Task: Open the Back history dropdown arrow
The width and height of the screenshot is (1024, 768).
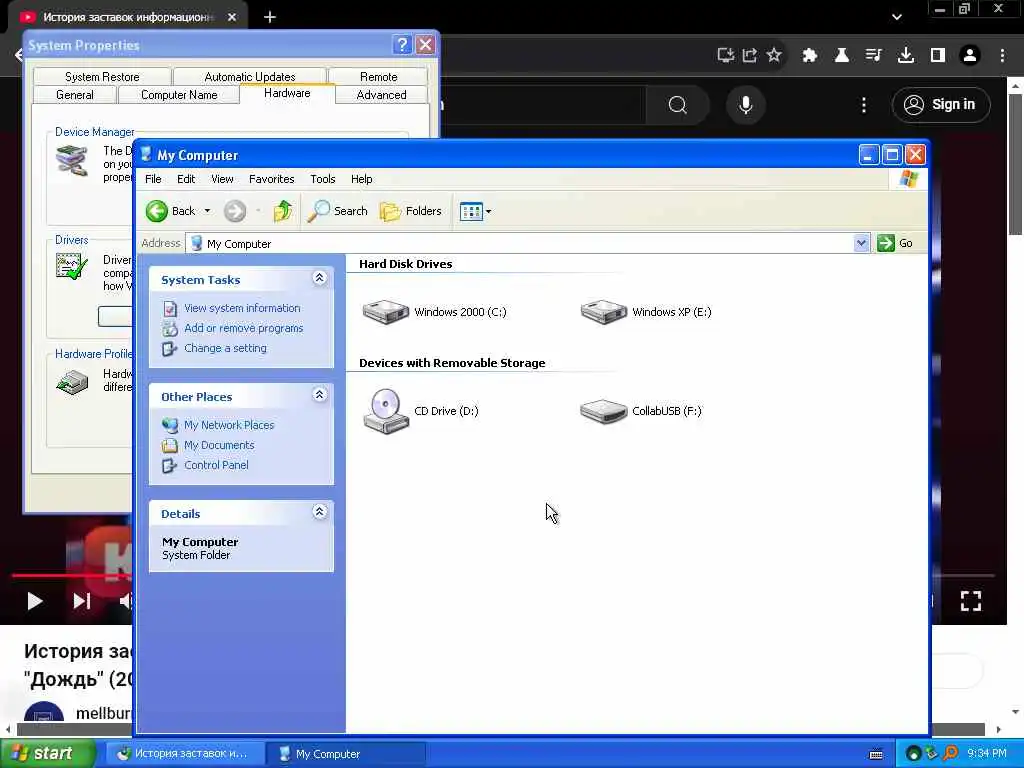Action: (208, 211)
